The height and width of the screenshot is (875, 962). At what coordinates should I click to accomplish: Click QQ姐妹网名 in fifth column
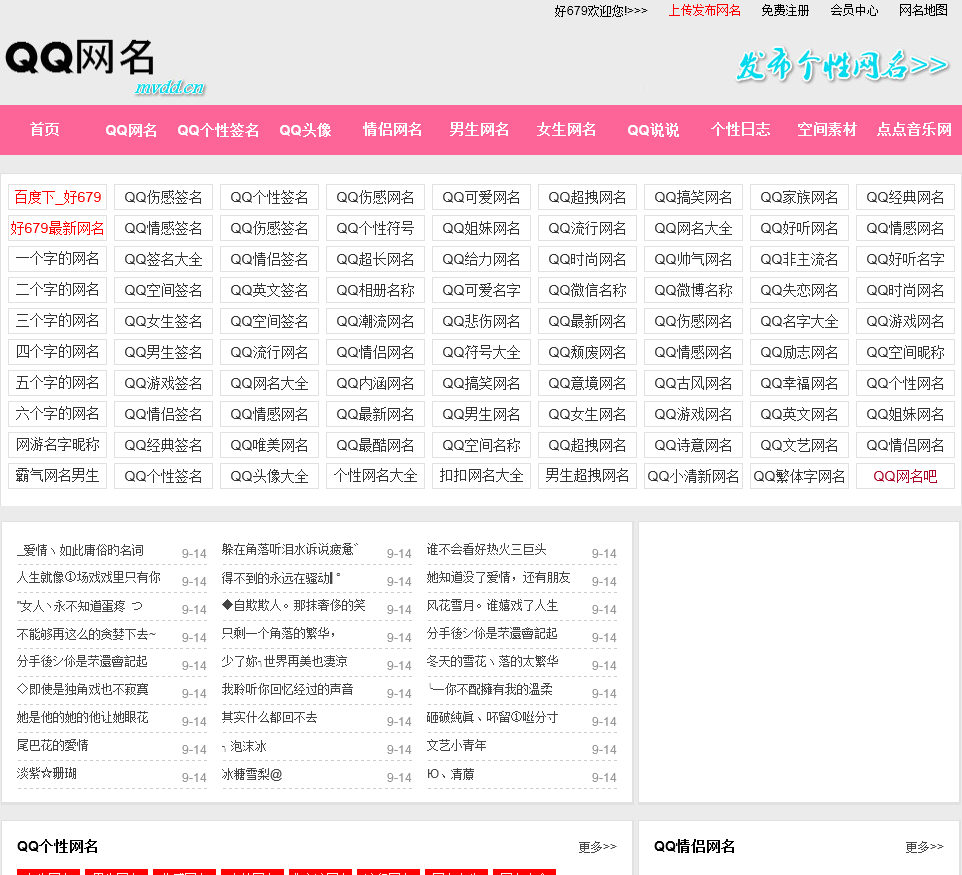(x=482, y=228)
